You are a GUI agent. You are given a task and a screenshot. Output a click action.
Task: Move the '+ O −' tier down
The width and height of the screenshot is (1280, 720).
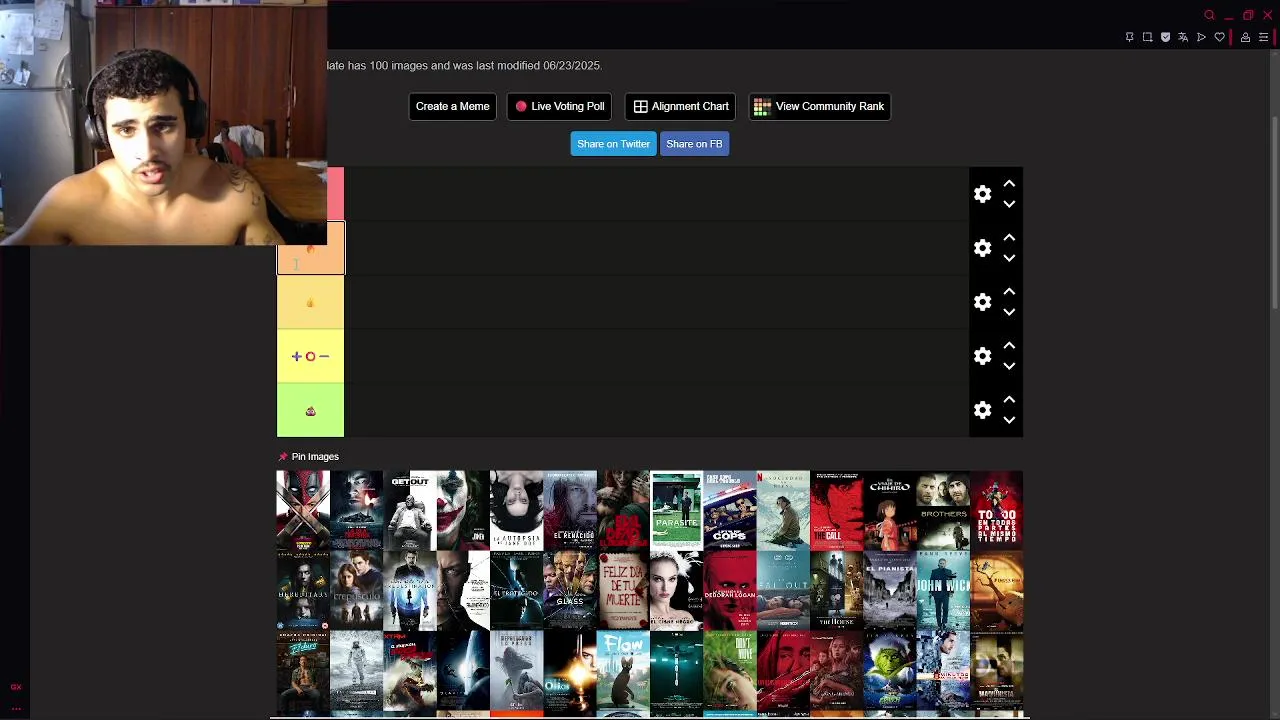point(1009,366)
